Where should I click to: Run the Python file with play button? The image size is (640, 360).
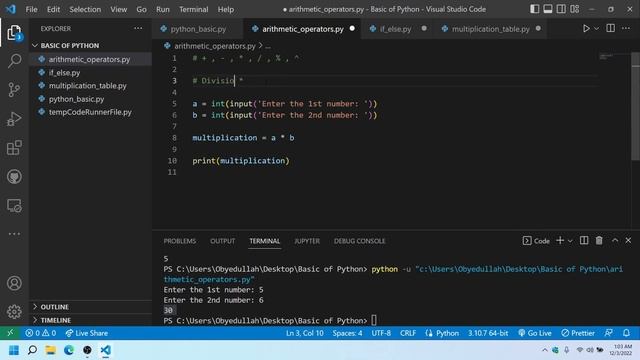(x=586, y=29)
